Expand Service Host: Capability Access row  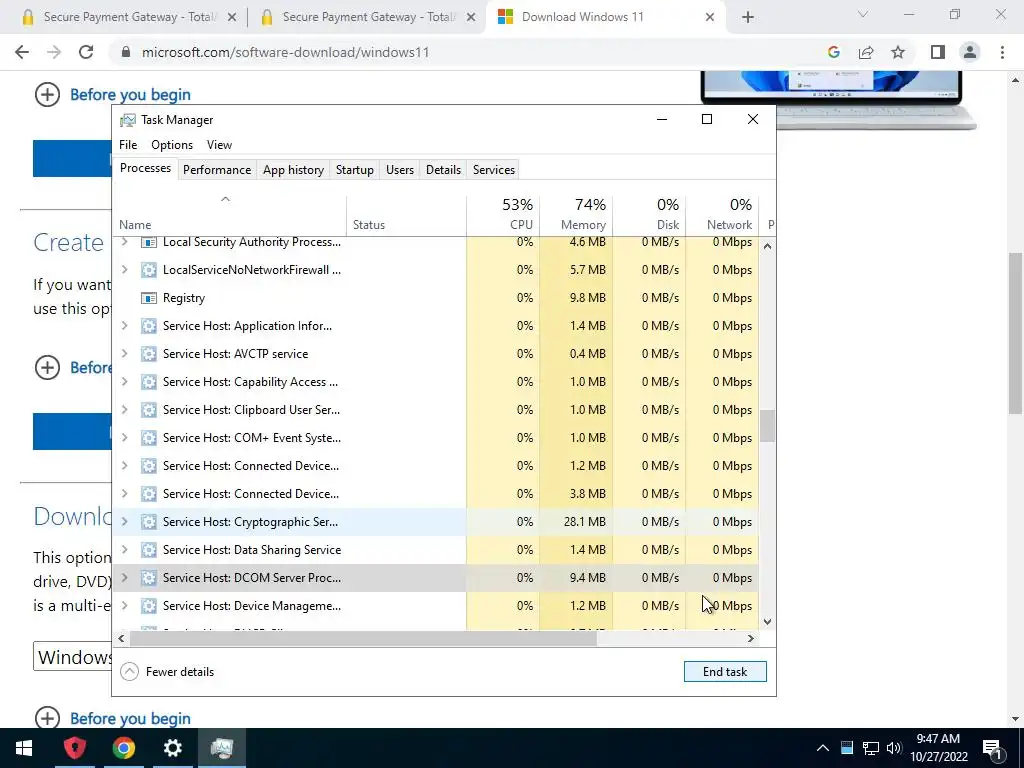pyautogui.click(x=125, y=382)
